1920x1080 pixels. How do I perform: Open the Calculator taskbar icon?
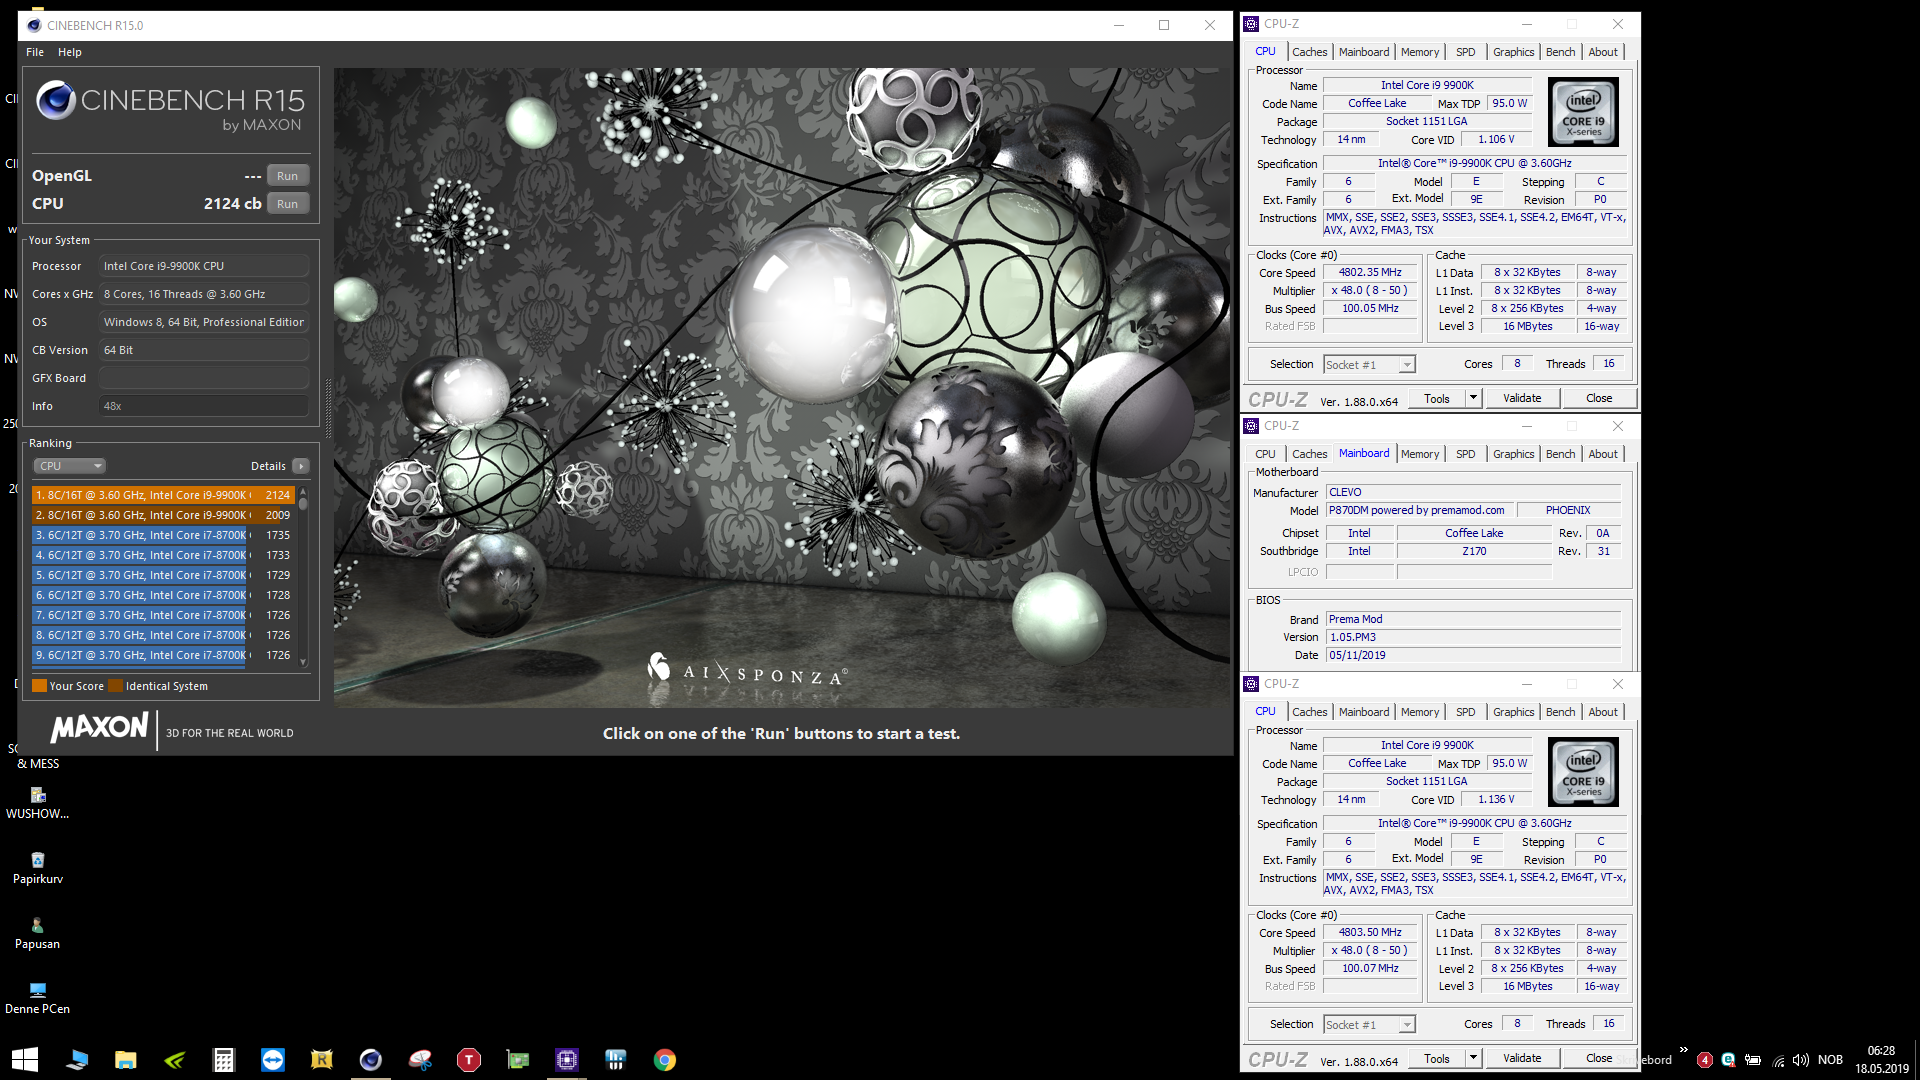(x=223, y=1060)
